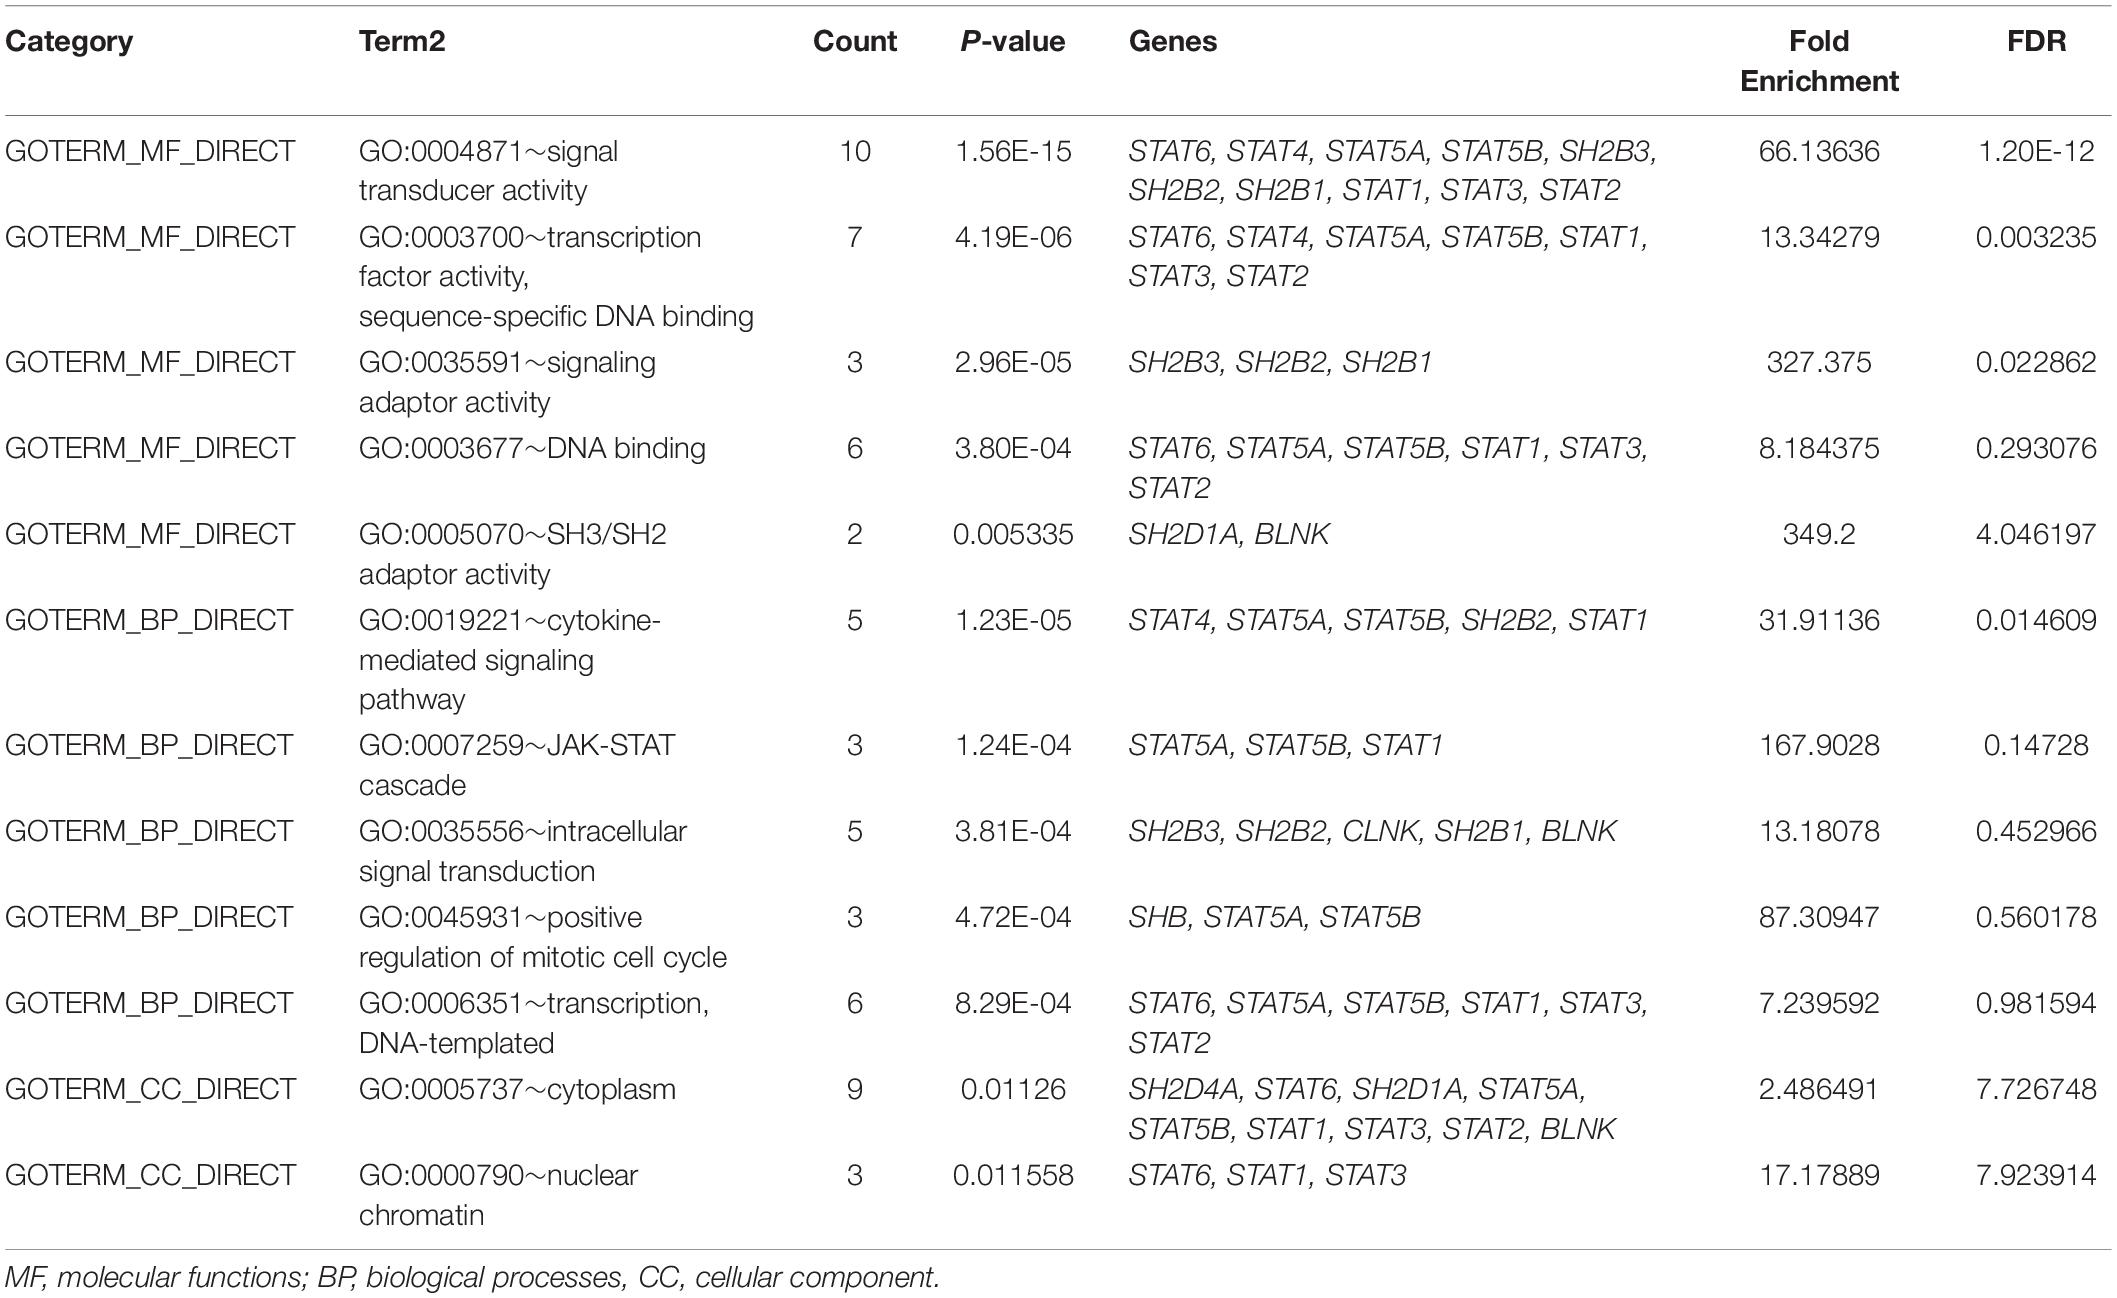Viewport: 2117px width, 1298px height.
Task: Click P-value 0.01126
Action: click(x=1013, y=1090)
